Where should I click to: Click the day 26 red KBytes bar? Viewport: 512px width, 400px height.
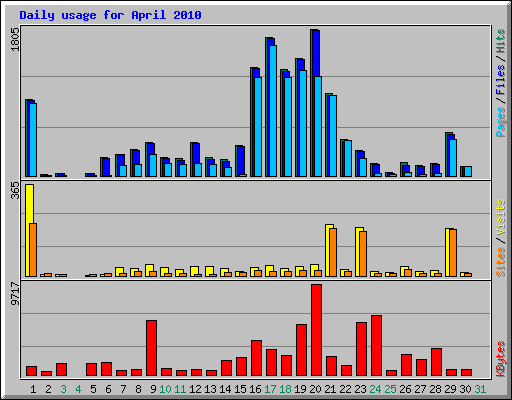[x=406, y=365]
